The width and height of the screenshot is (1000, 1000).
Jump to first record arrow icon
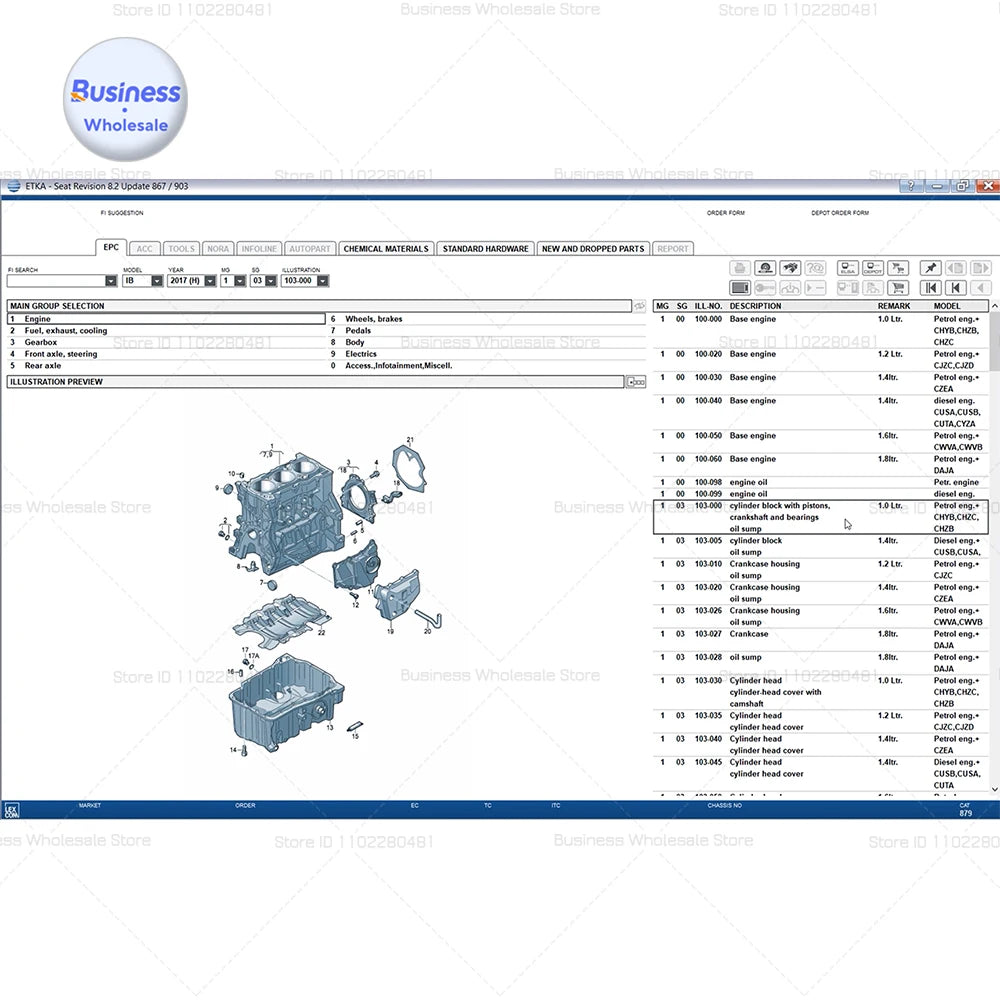click(930, 288)
